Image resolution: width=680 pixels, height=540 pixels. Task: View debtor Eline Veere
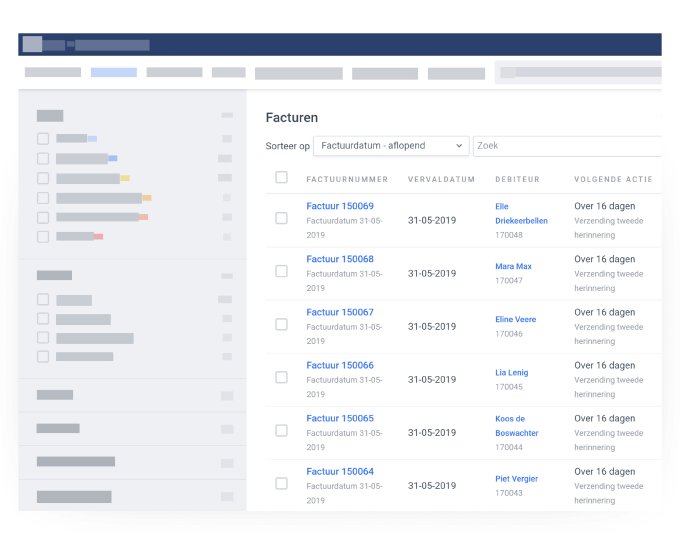coord(516,319)
